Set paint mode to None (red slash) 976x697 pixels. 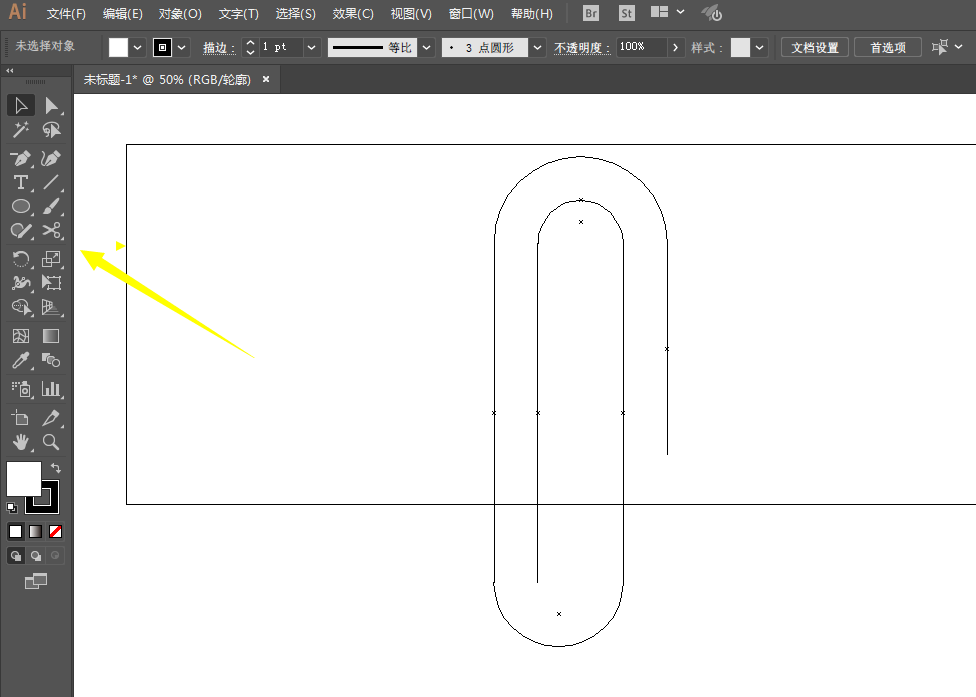[55, 531]
